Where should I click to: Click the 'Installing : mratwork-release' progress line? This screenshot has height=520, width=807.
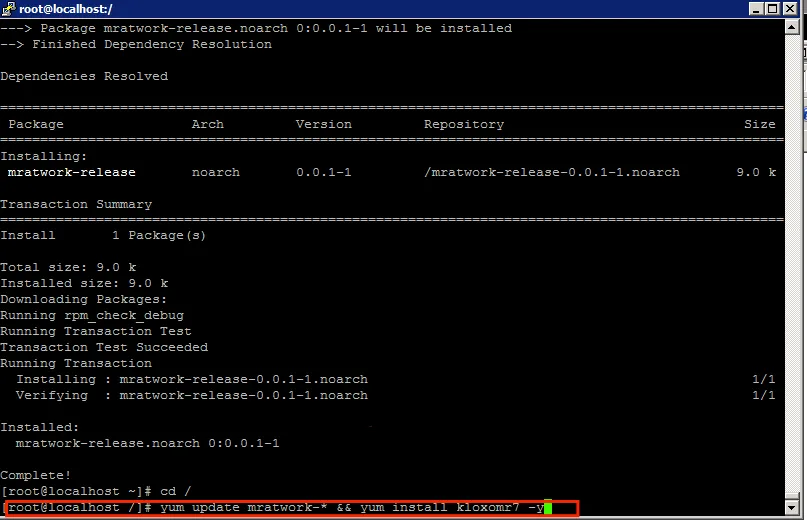pyautogui.click(x=192, y=379)
